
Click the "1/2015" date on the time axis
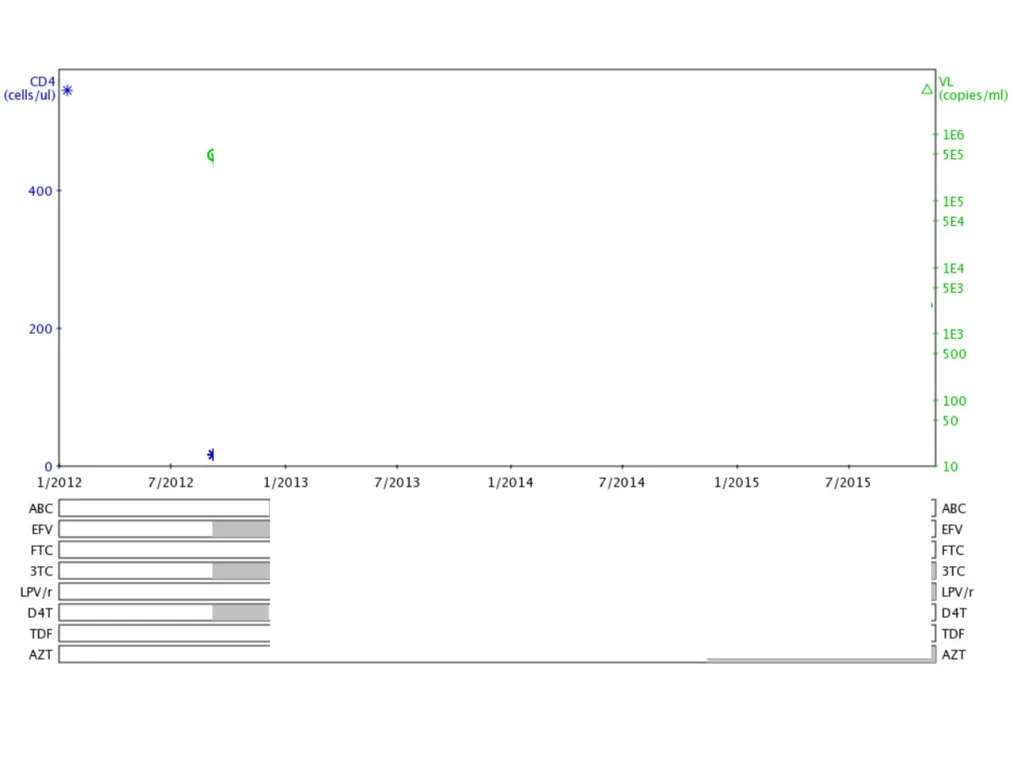(x=737, y=483)
